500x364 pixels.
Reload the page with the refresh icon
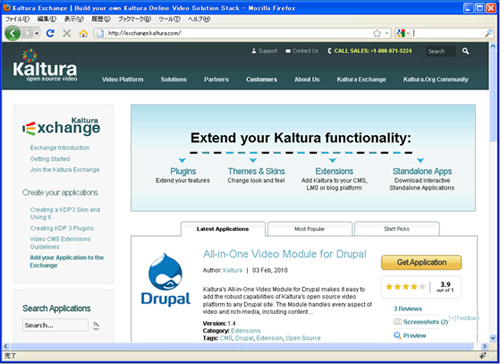click(50, 33)
